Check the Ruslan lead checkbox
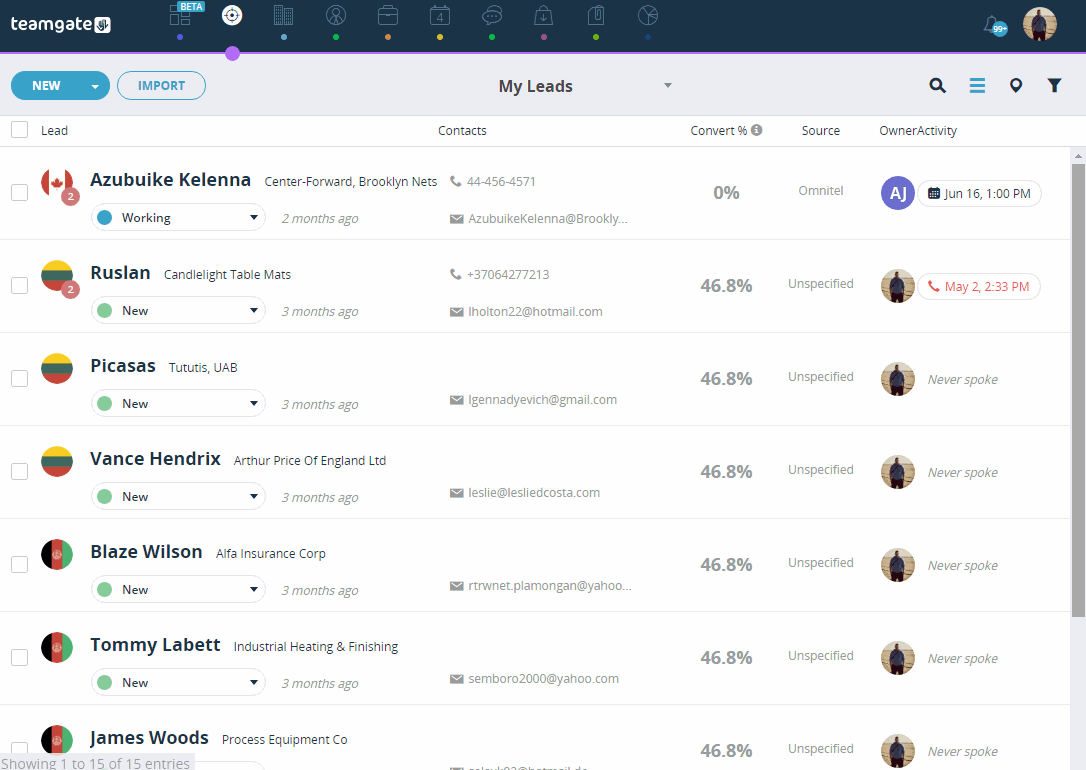This screenshot has width=1086, height=770. point(19,285)
